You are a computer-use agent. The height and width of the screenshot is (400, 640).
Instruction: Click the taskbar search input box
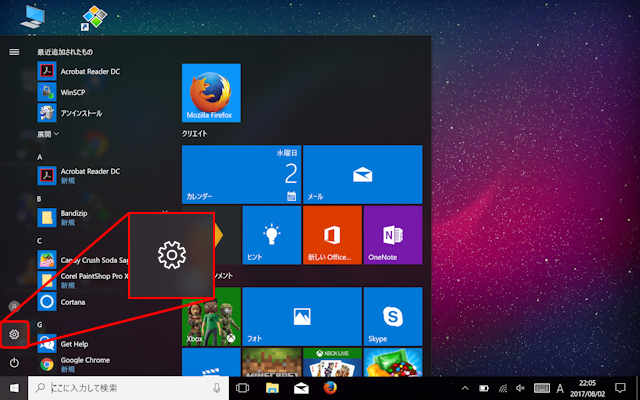point(130,388)
